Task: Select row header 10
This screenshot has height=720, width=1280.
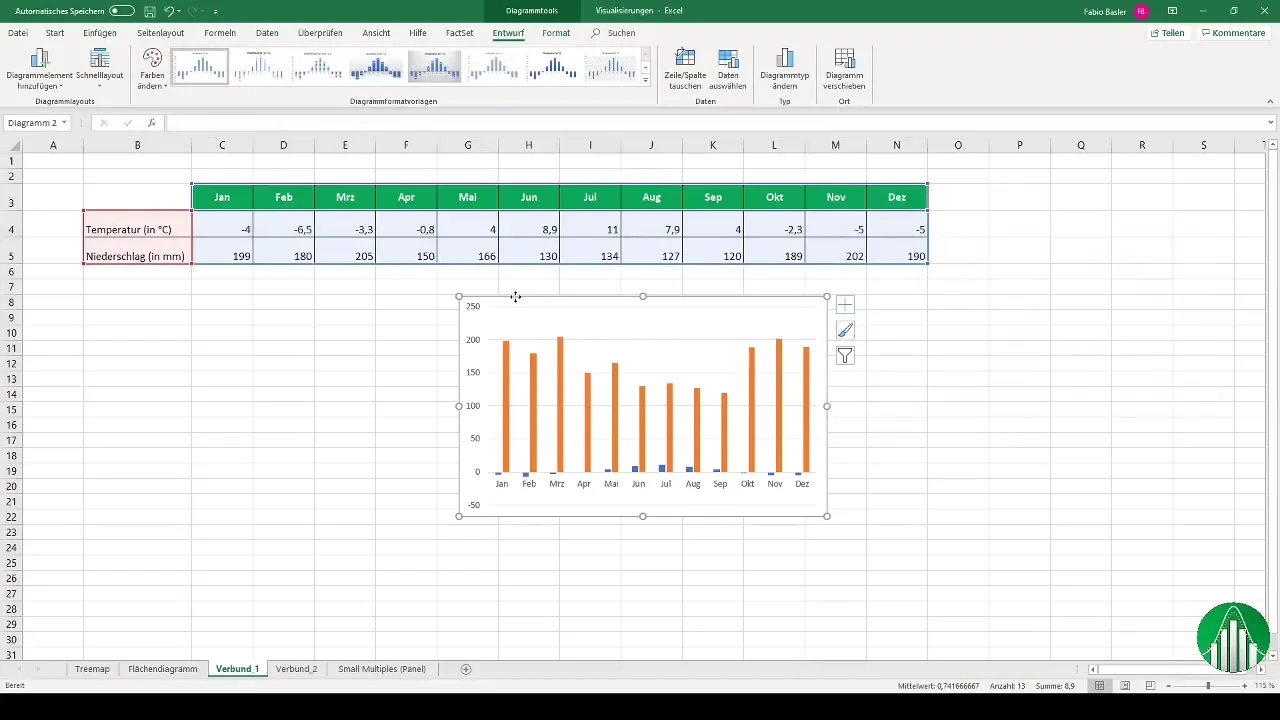Action: [x=11, y=333]
